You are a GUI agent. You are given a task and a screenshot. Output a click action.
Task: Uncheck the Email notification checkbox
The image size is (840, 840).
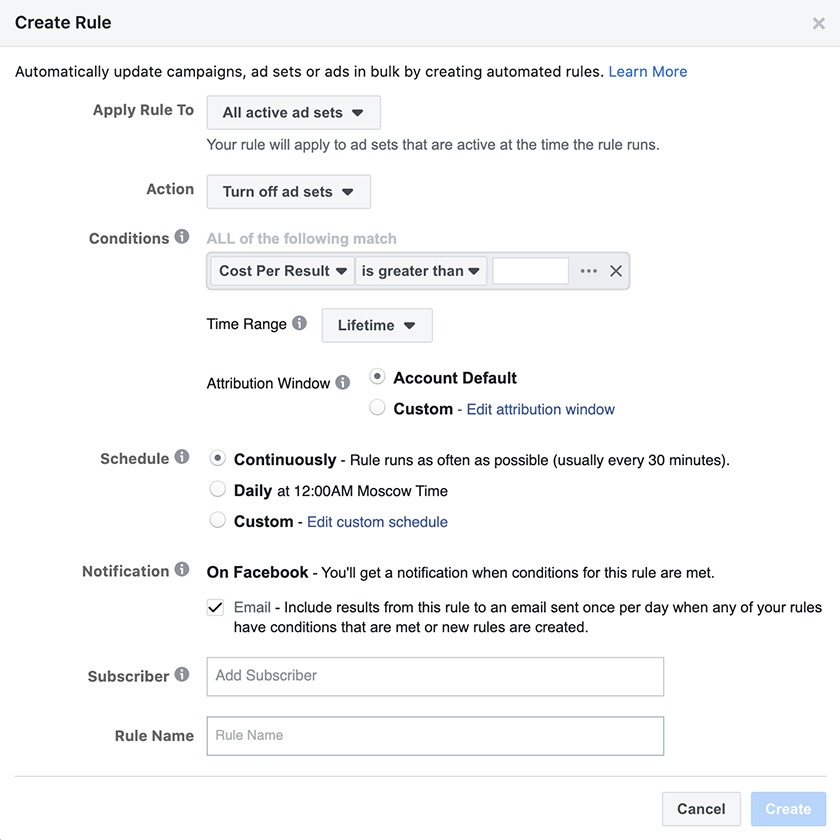(x=215, y=607)
